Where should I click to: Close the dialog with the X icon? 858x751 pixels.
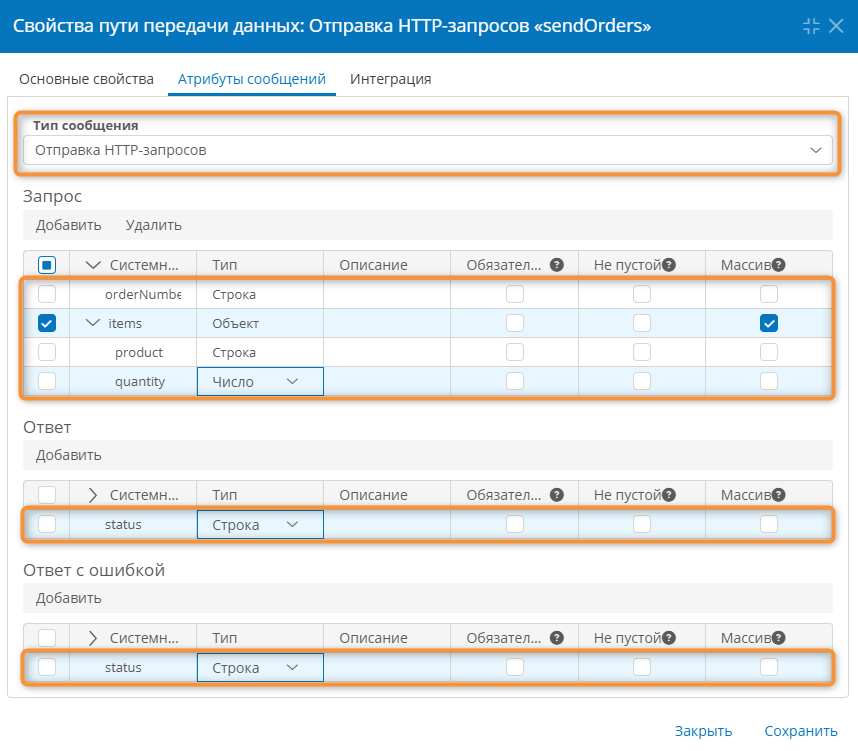(x=837, y=26)
